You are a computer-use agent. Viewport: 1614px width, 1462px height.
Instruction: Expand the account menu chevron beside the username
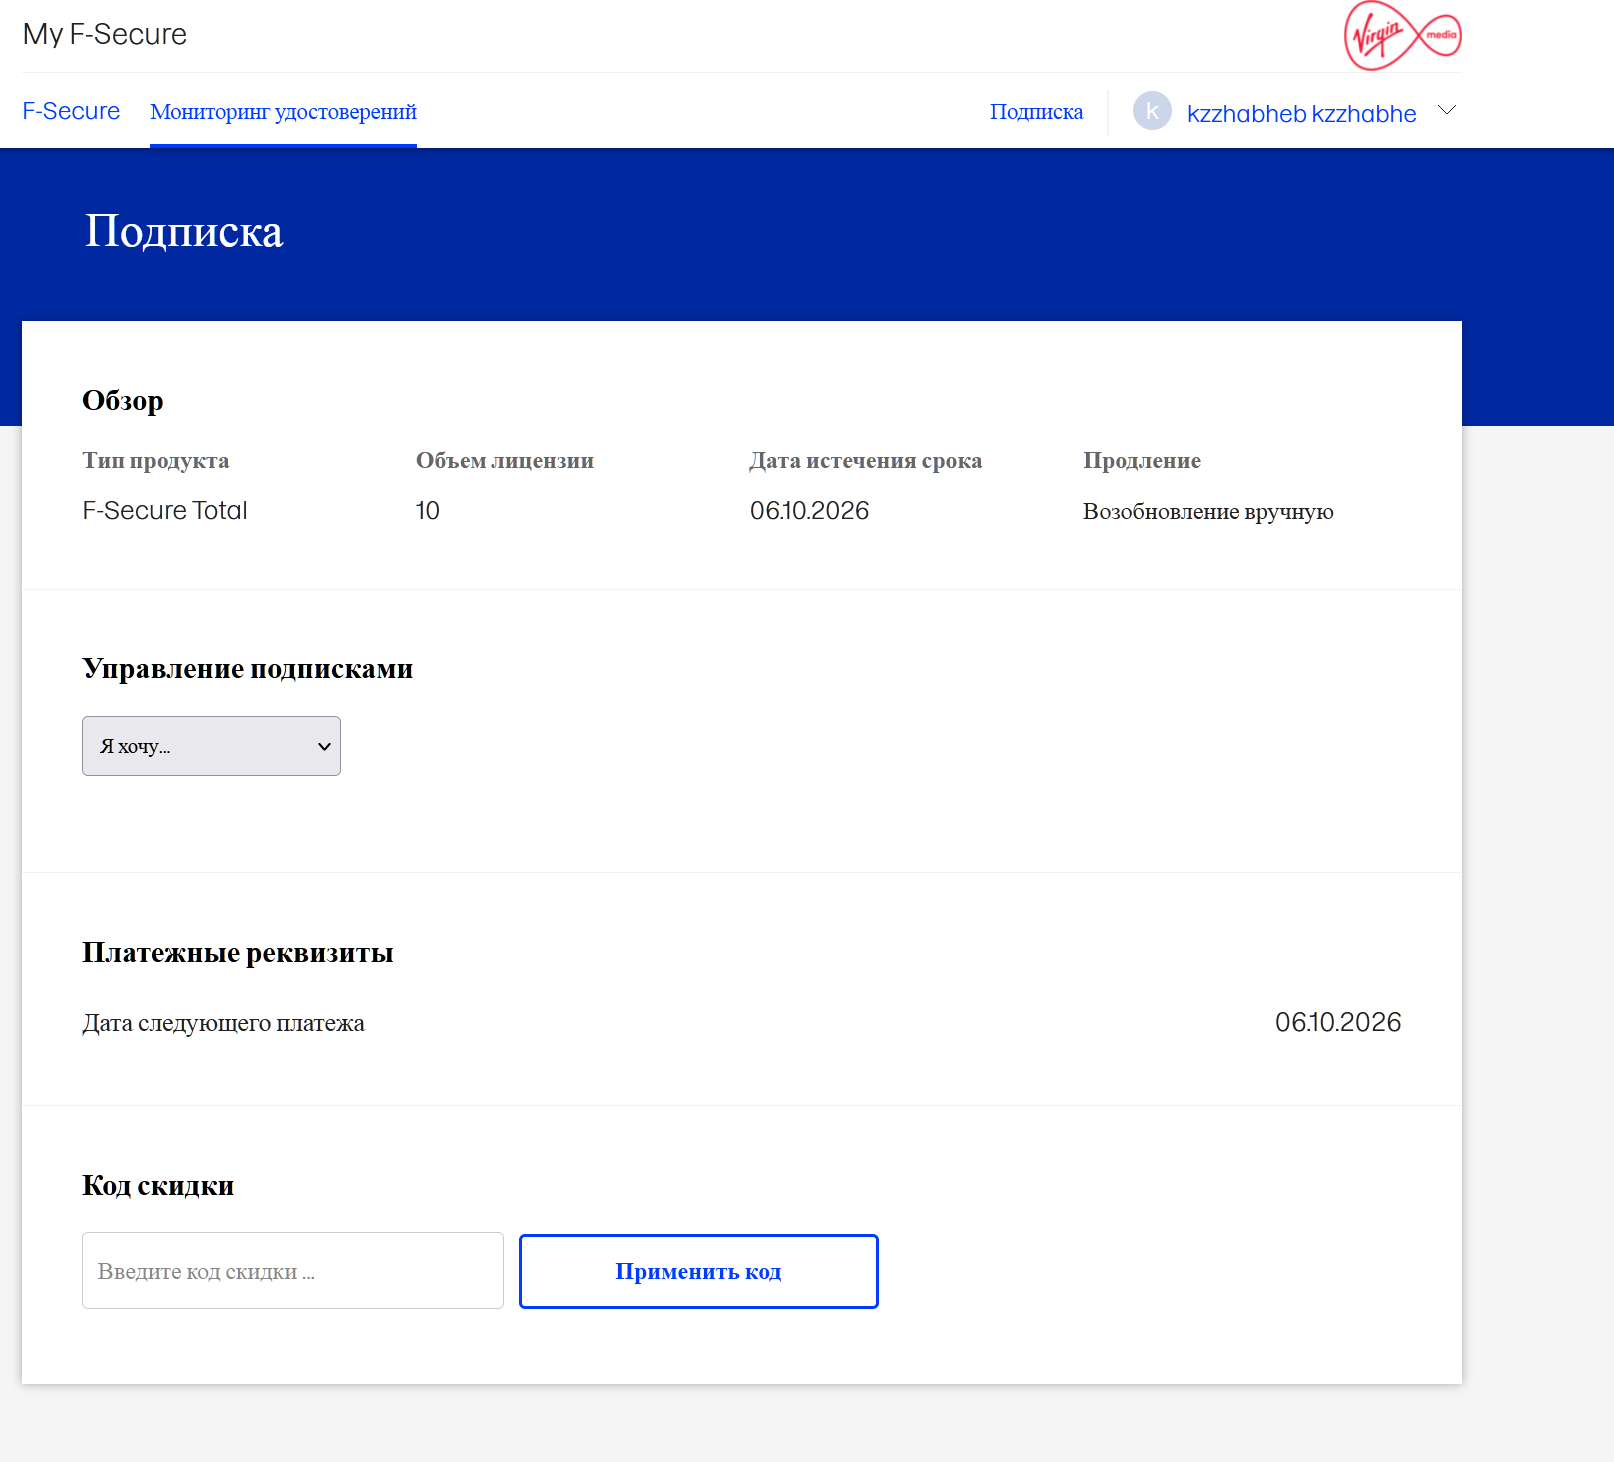pyautogui.click(x=1446, y=110)
